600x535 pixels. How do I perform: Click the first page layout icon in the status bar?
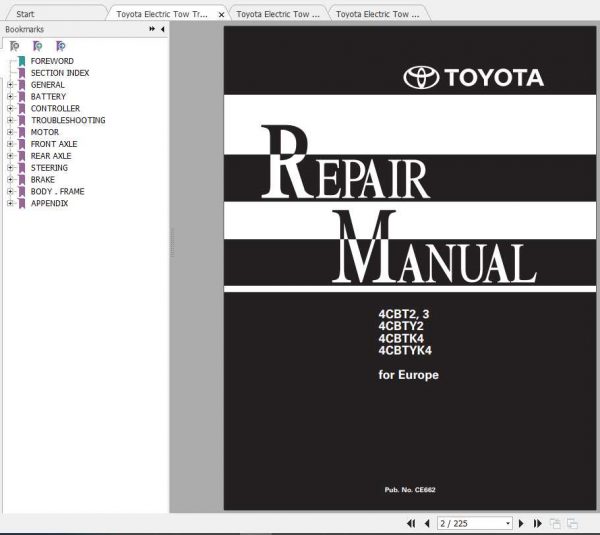coord(555,523)
